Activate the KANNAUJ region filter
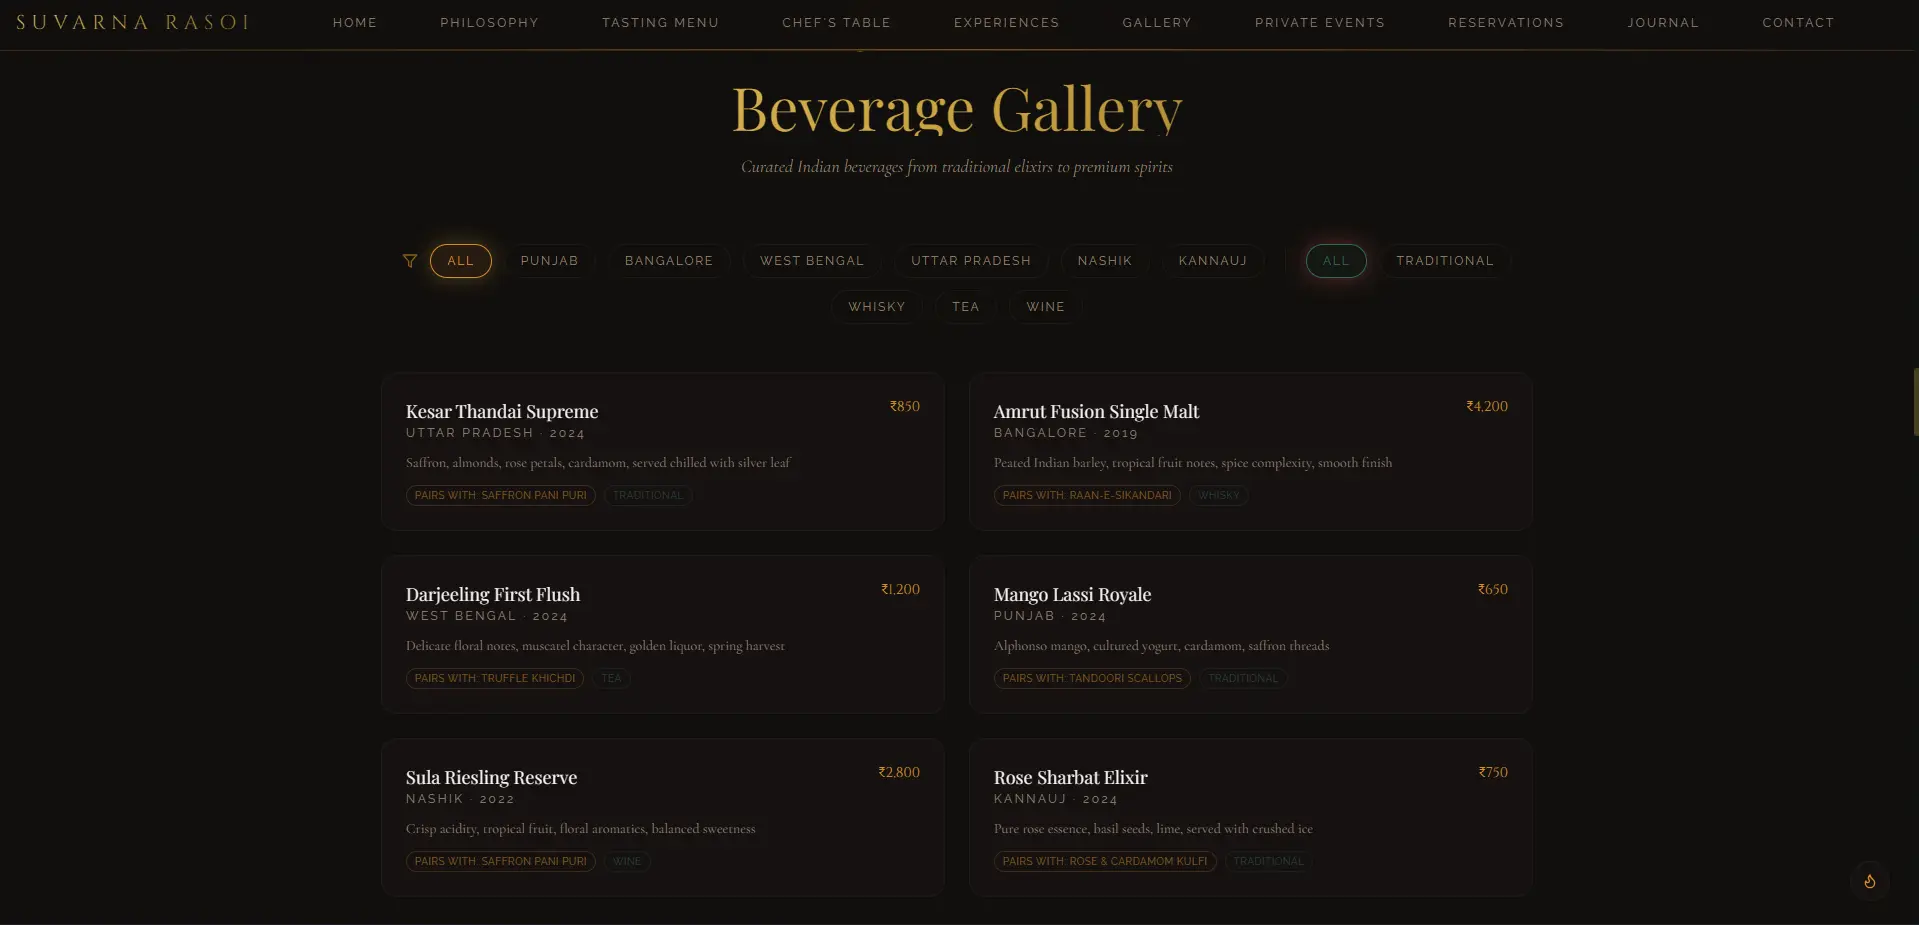Viewport: 1919px width, 925px height. (1213, 261)
